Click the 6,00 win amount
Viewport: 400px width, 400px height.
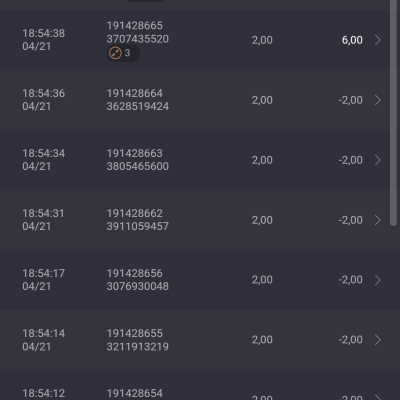point(352,40)
